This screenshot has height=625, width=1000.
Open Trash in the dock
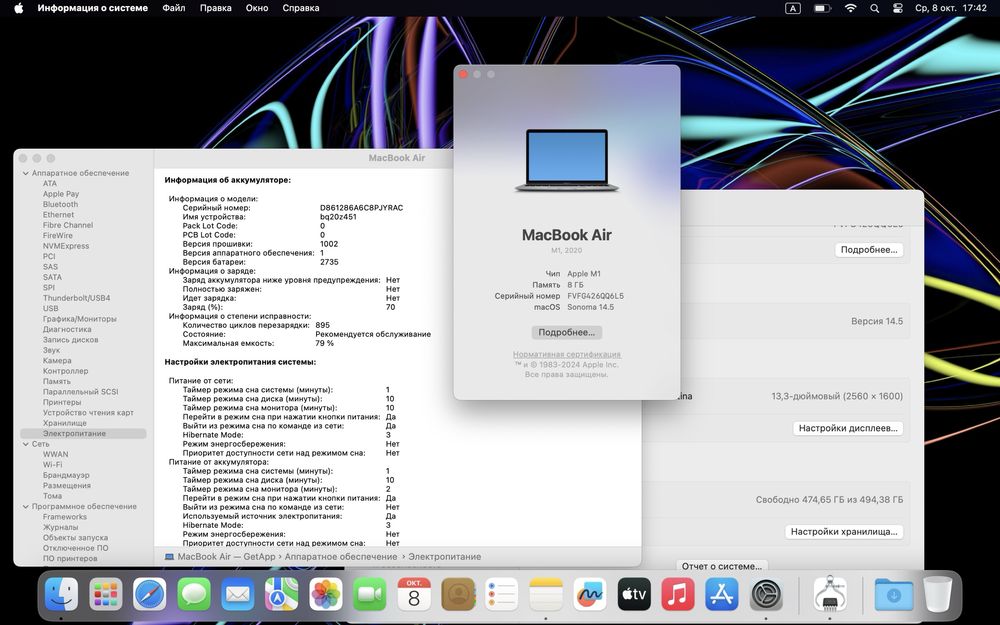(937, 595)
